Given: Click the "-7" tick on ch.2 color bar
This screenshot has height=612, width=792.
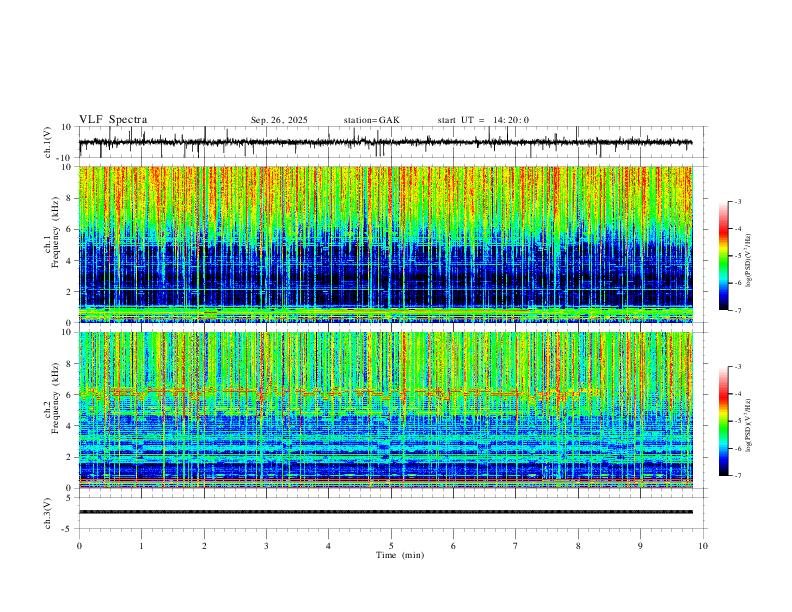Looking at the screenshot, I should [x=737, y=476].
